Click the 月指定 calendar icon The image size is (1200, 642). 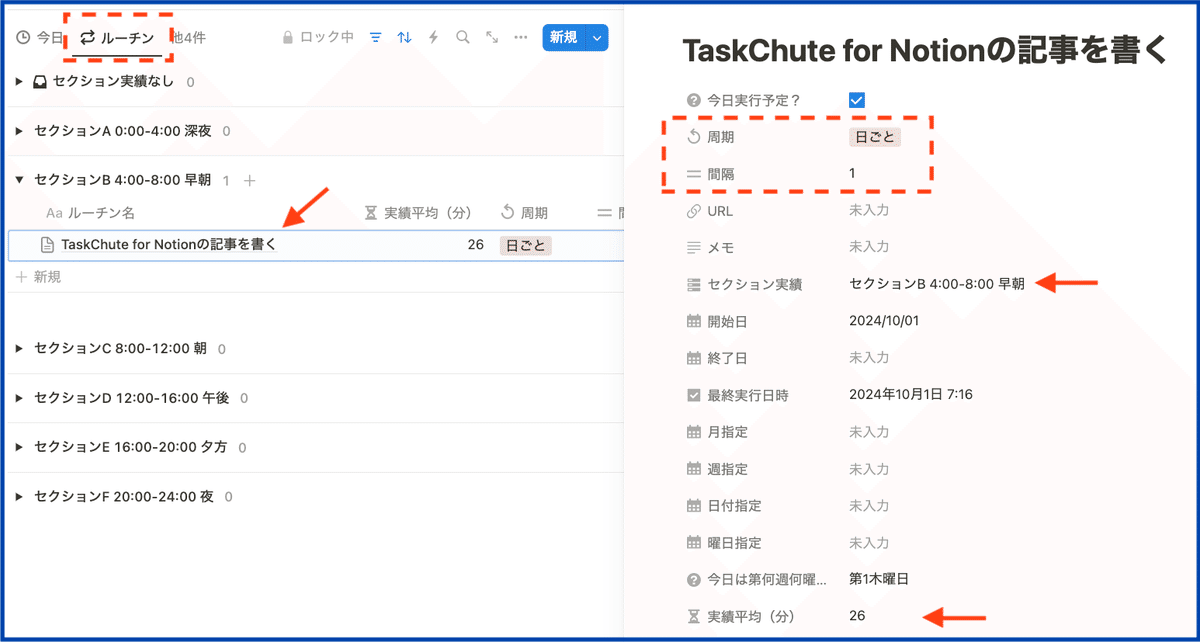694,432
